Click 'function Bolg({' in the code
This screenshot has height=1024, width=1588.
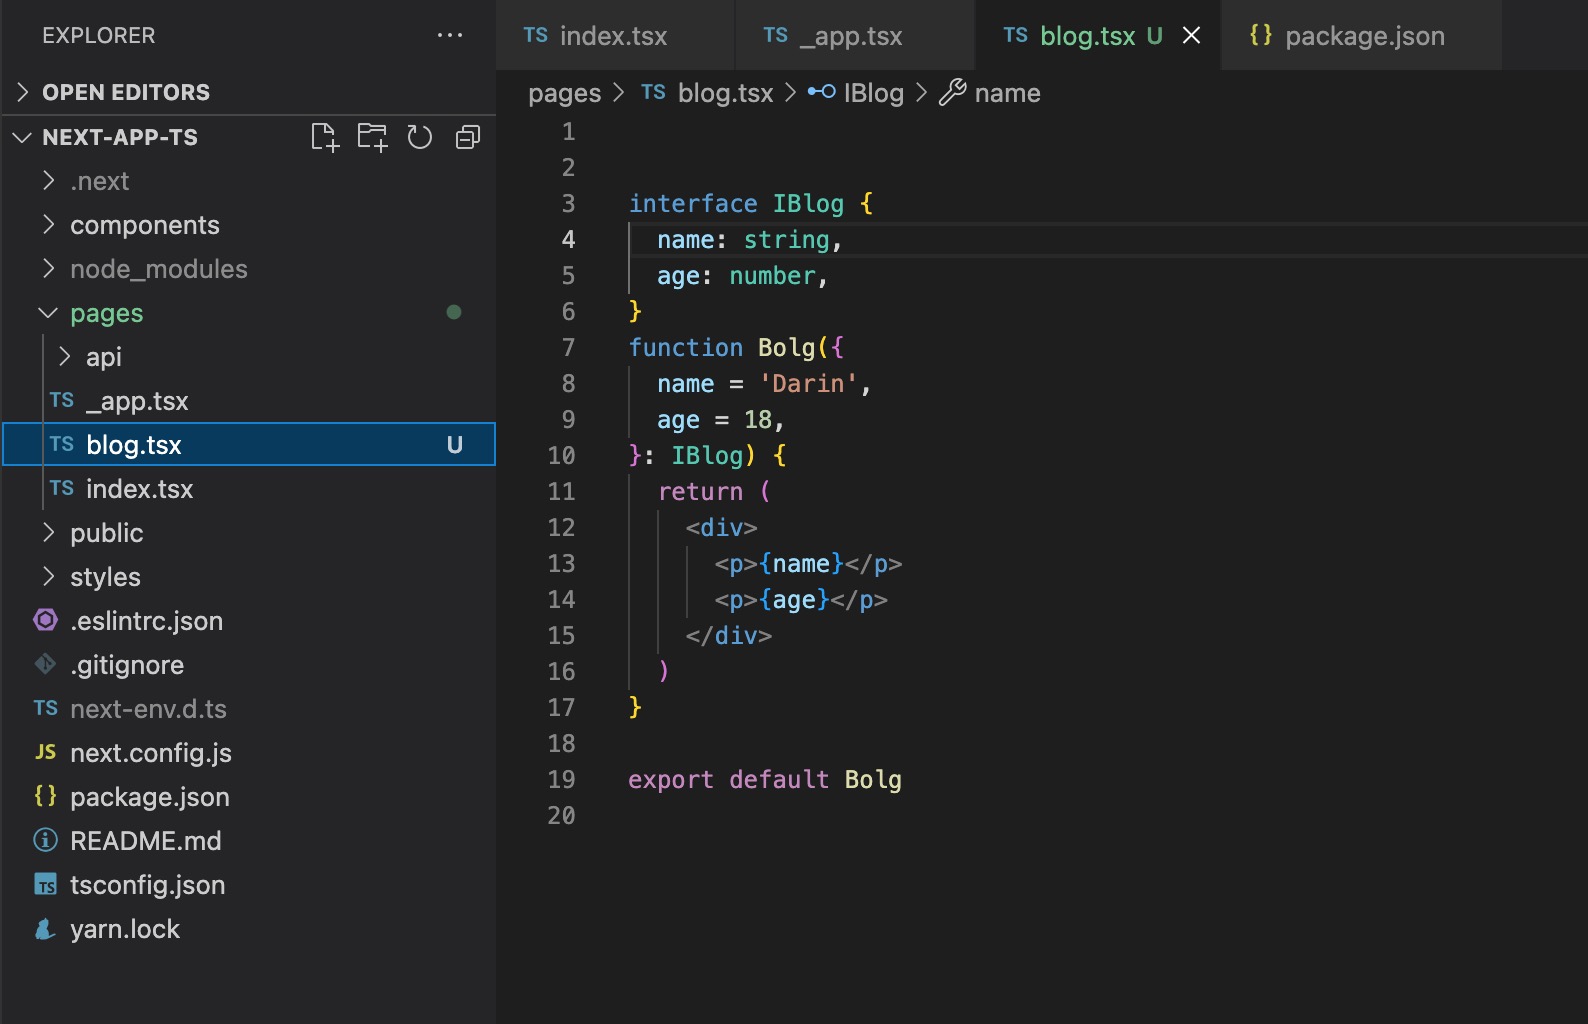[x=736, y=347]
